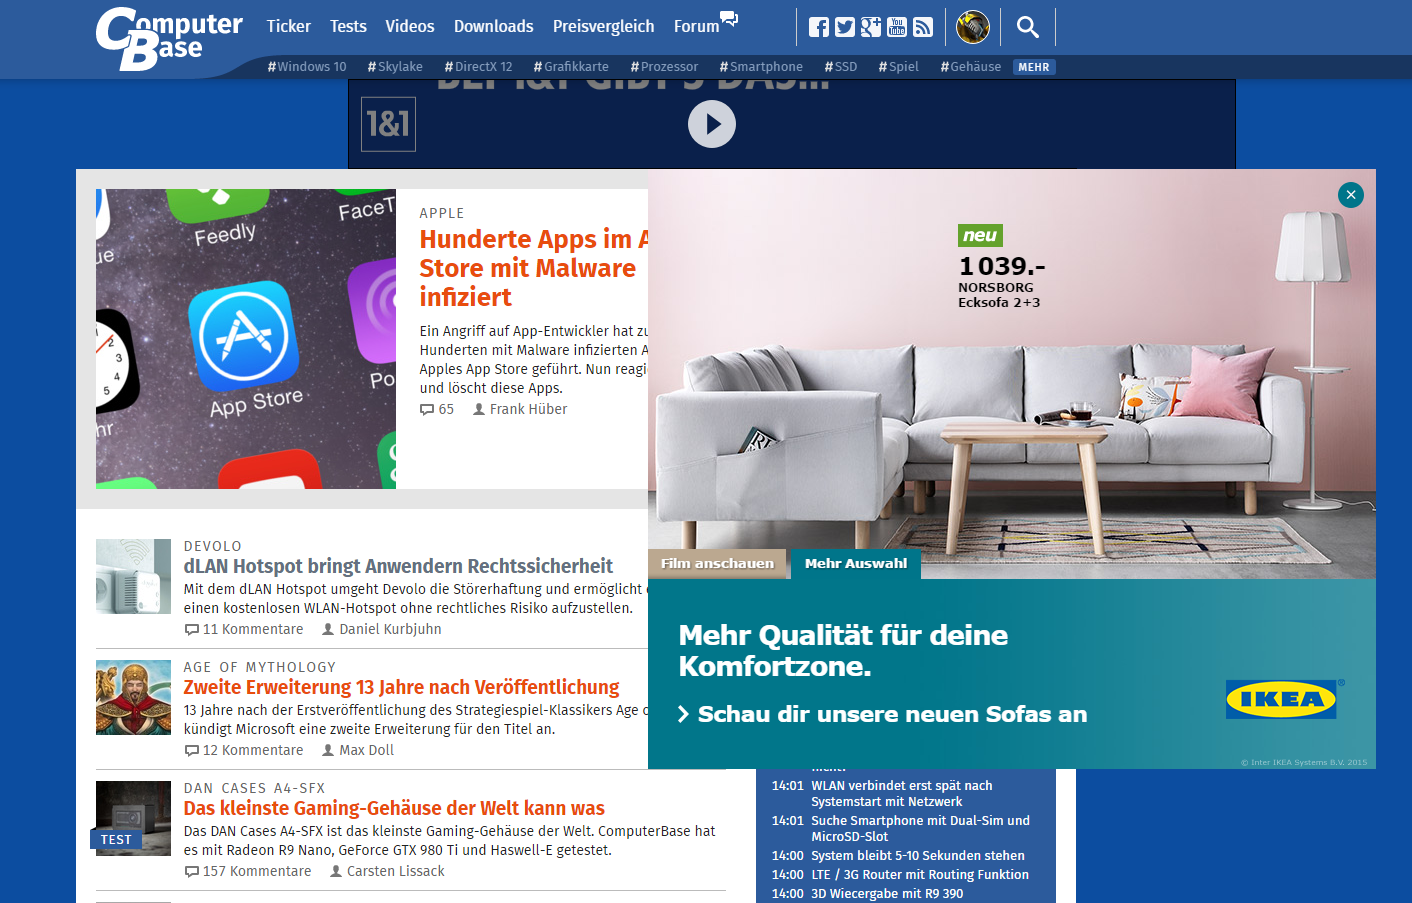Open the App Store malware article headline
1412x903 pixels.
534,268
